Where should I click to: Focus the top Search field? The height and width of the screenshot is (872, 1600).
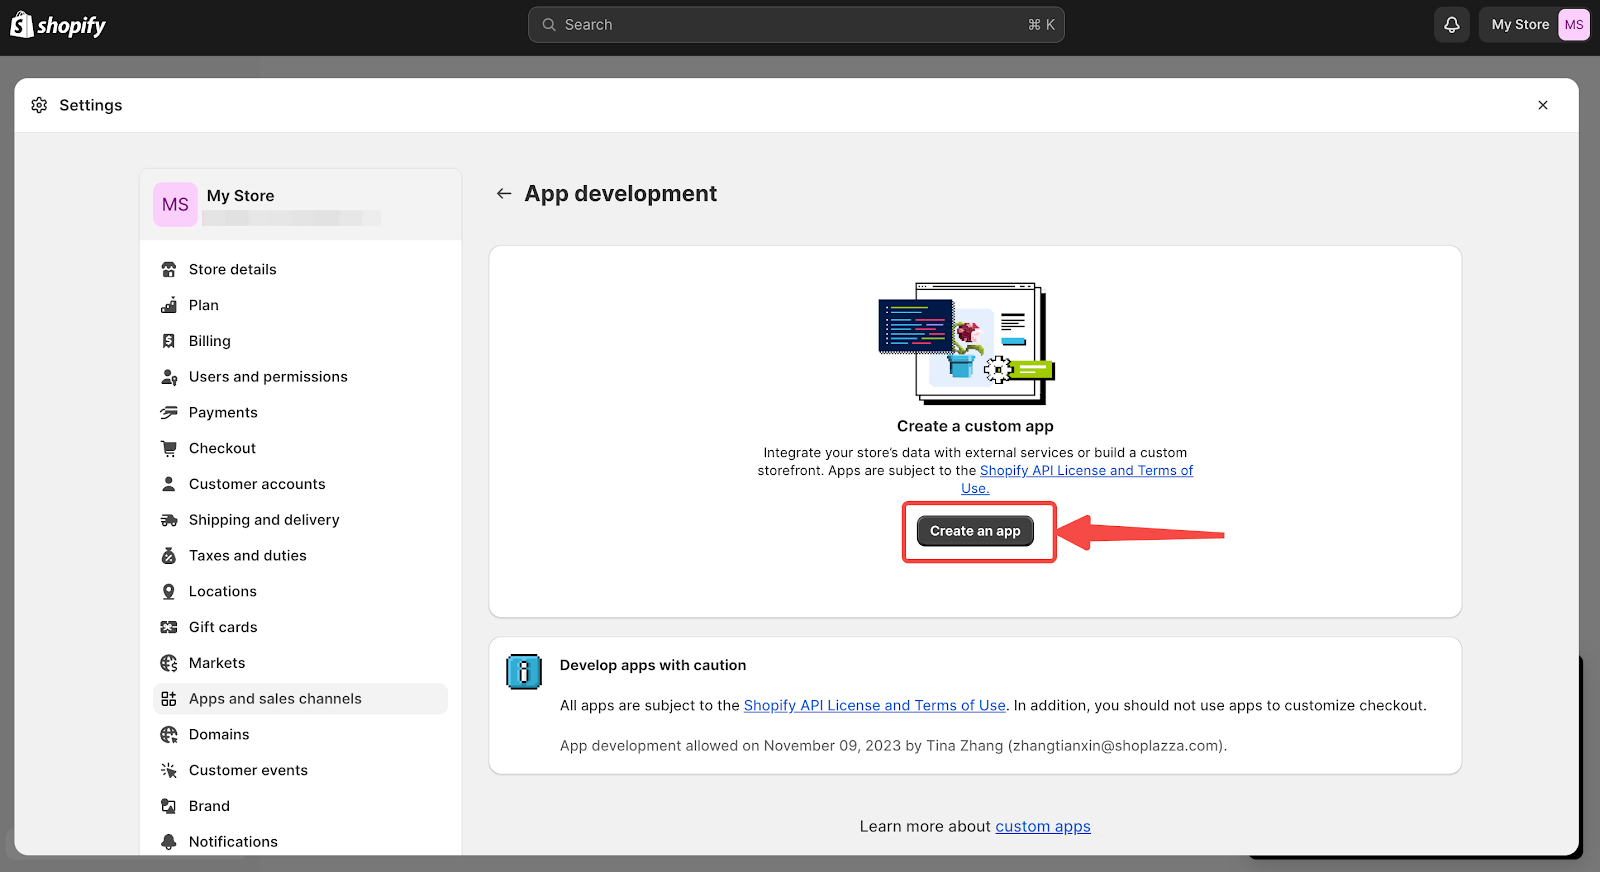coord(796,25)
